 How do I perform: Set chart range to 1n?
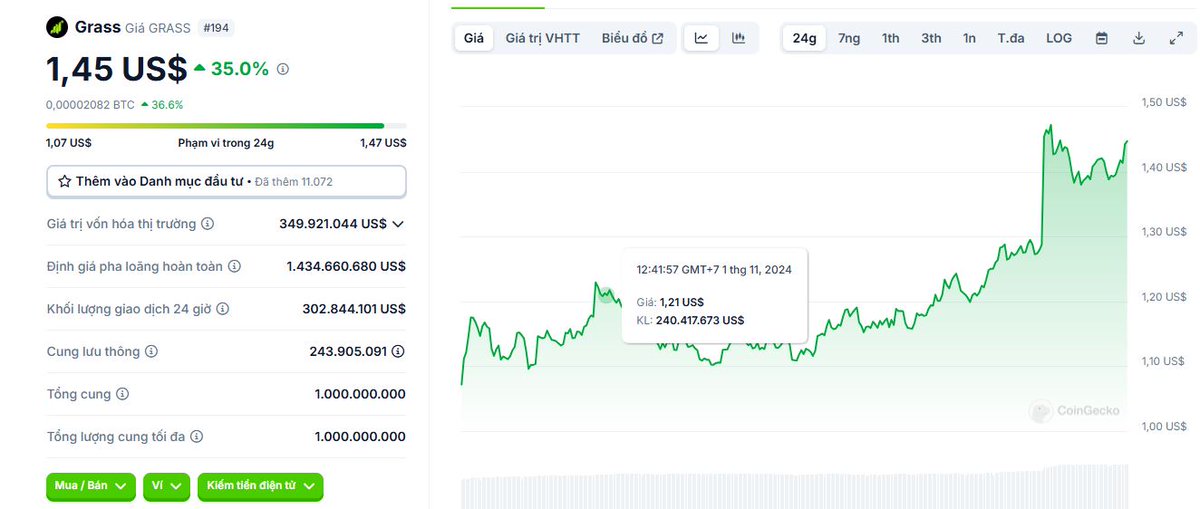(969, 38)
